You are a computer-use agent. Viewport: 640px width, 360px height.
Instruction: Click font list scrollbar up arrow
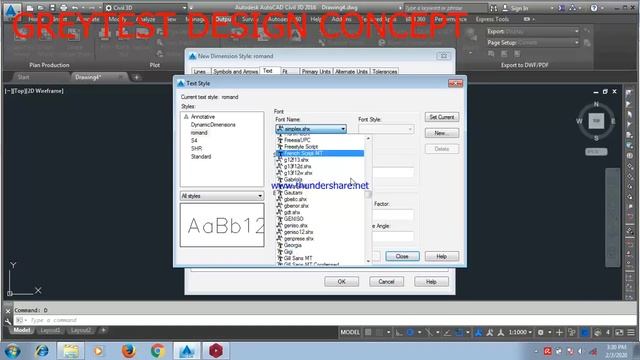point(368,139)
